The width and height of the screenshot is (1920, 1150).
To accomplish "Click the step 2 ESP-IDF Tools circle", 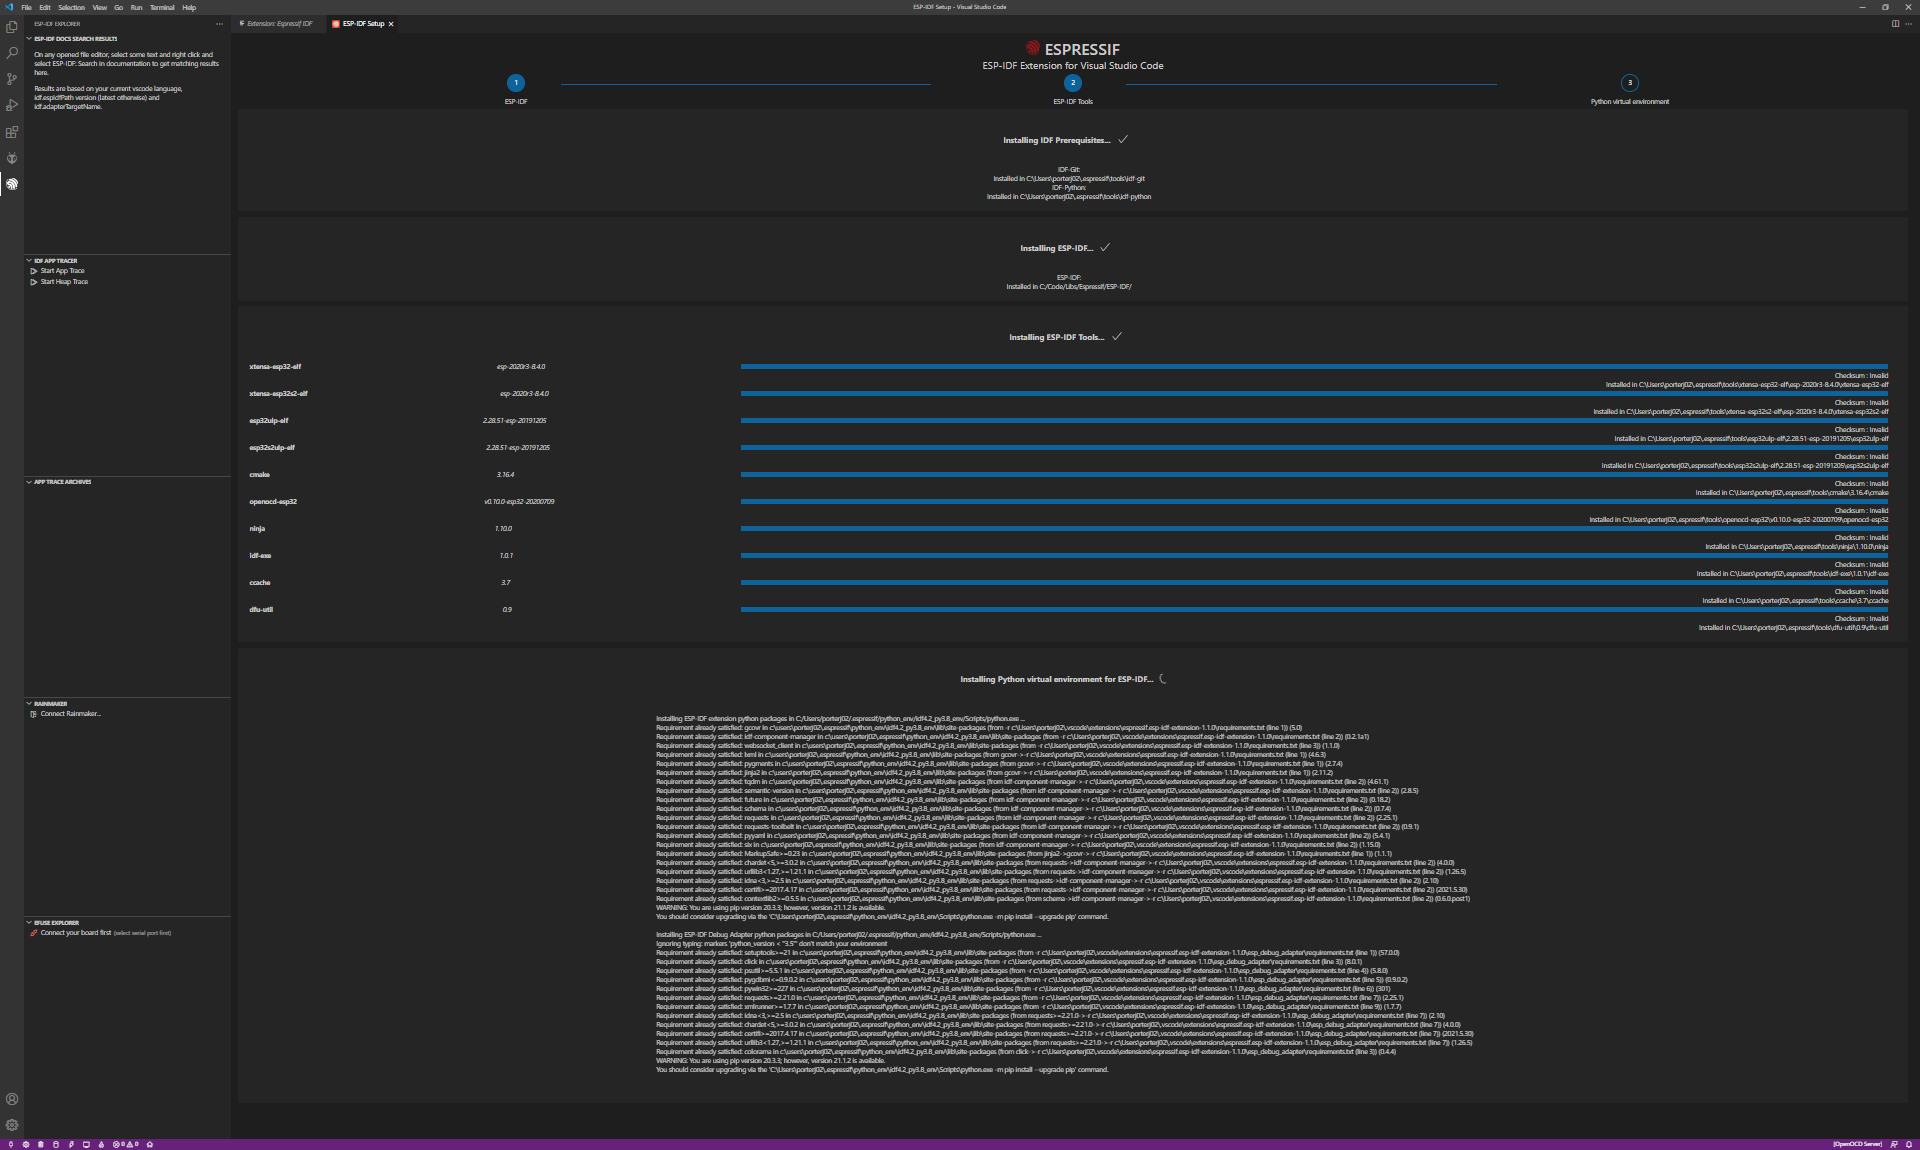I will click(x=1072, y=83).
